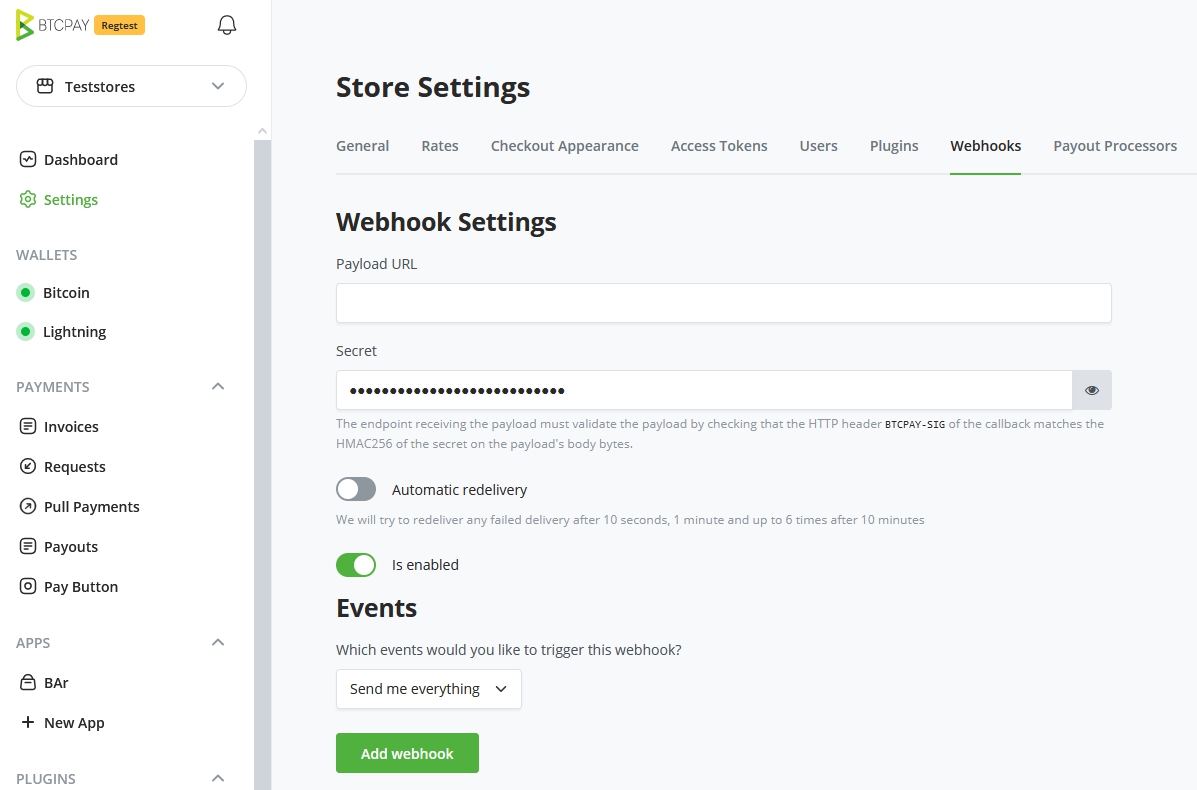This screenshot has height=790, width=1197.
Task: Select Invoices in the Payments section
Action: (x=70, y=426)
